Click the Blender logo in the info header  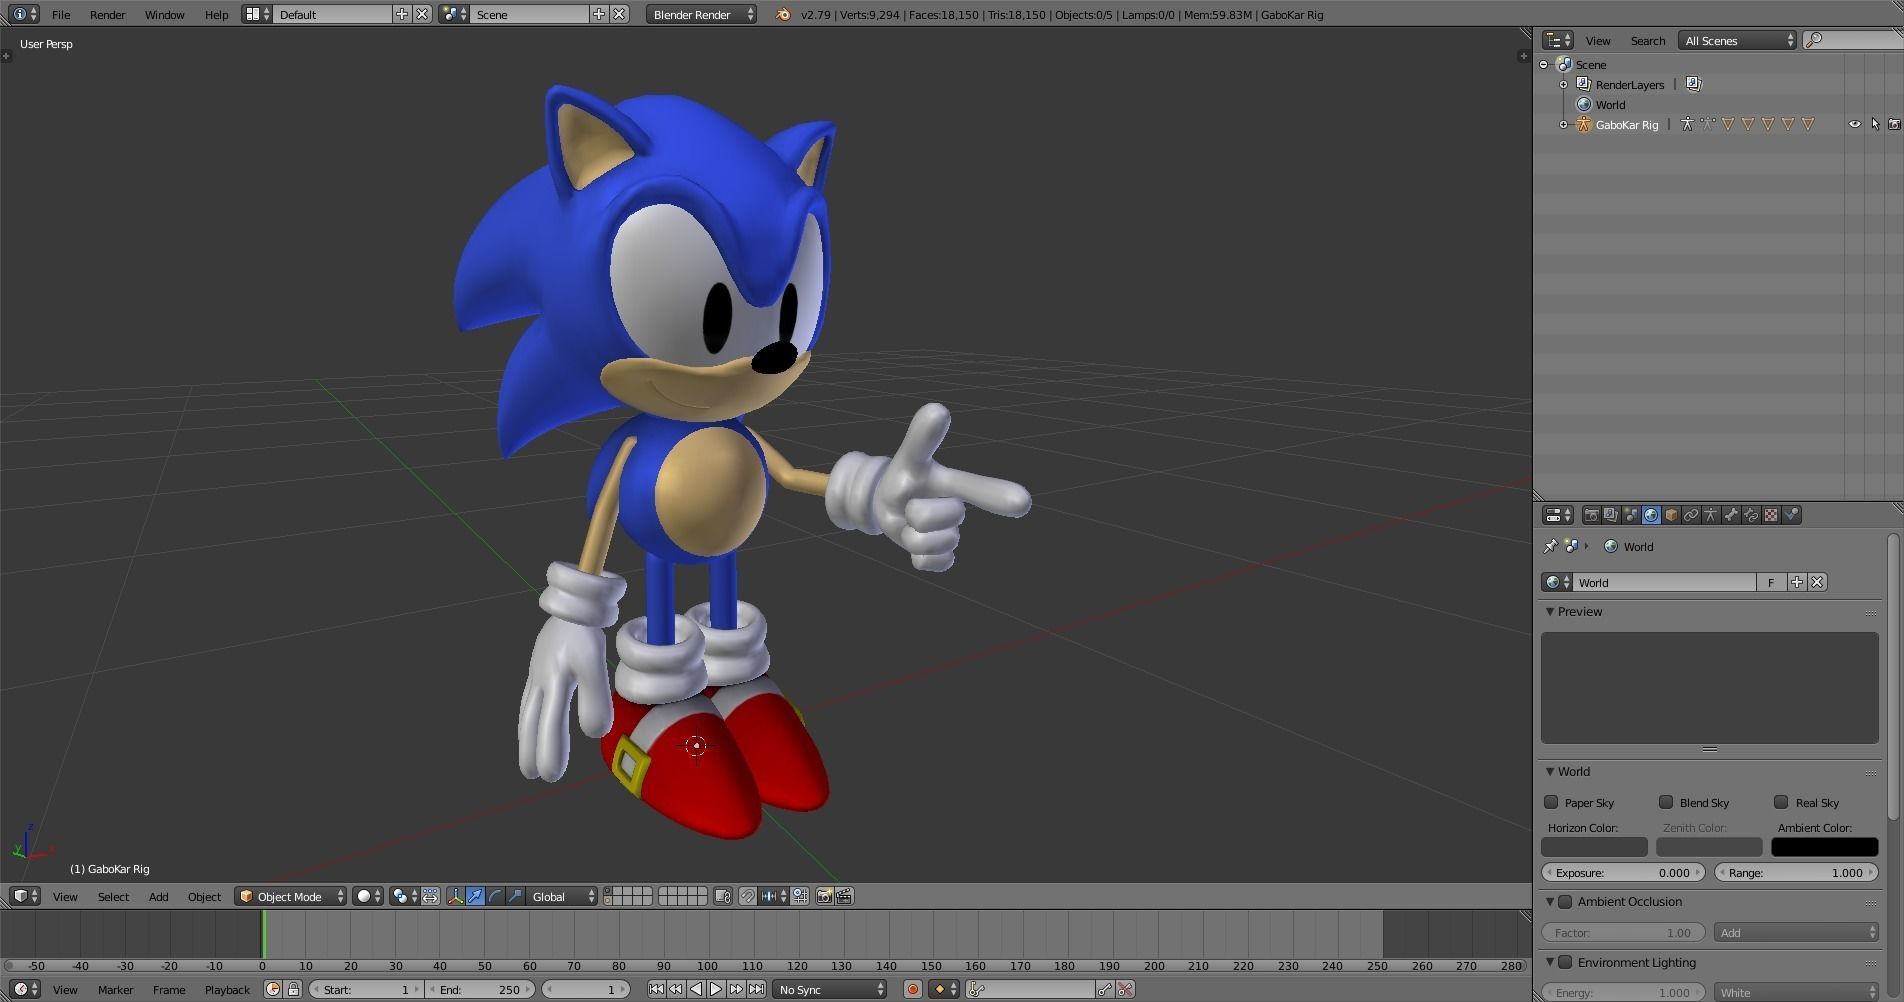point(783,14)
